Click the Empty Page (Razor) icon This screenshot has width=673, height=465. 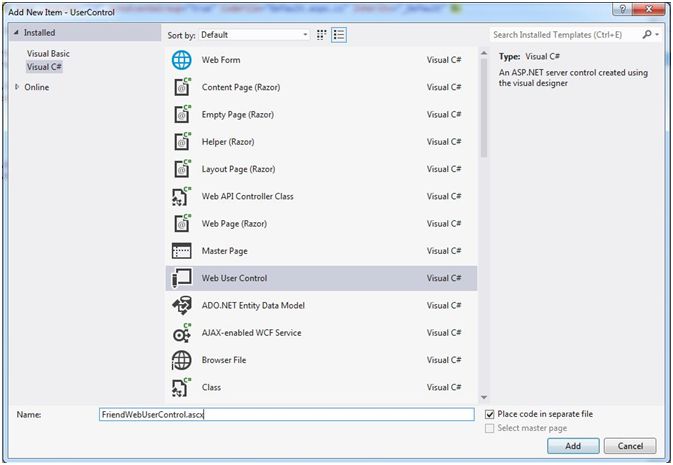(x=182, y=115)
